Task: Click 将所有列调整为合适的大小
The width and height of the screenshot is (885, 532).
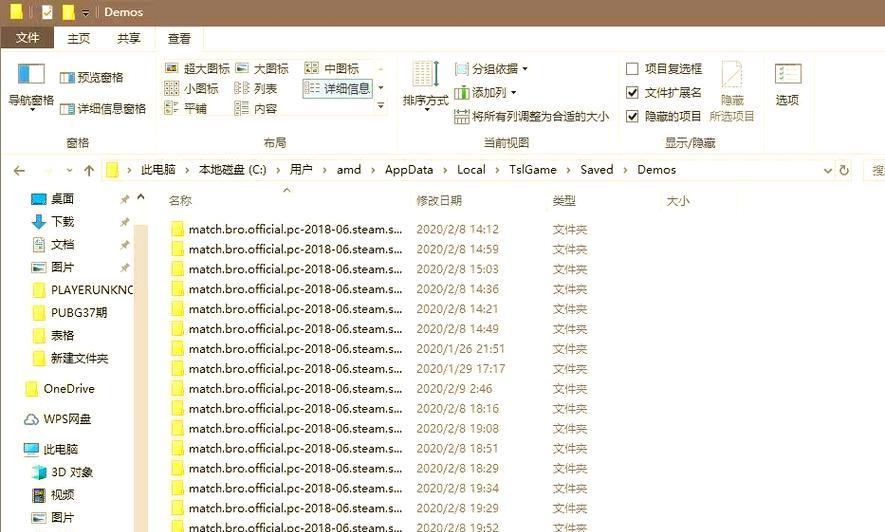Action: [x=532, y=116]
